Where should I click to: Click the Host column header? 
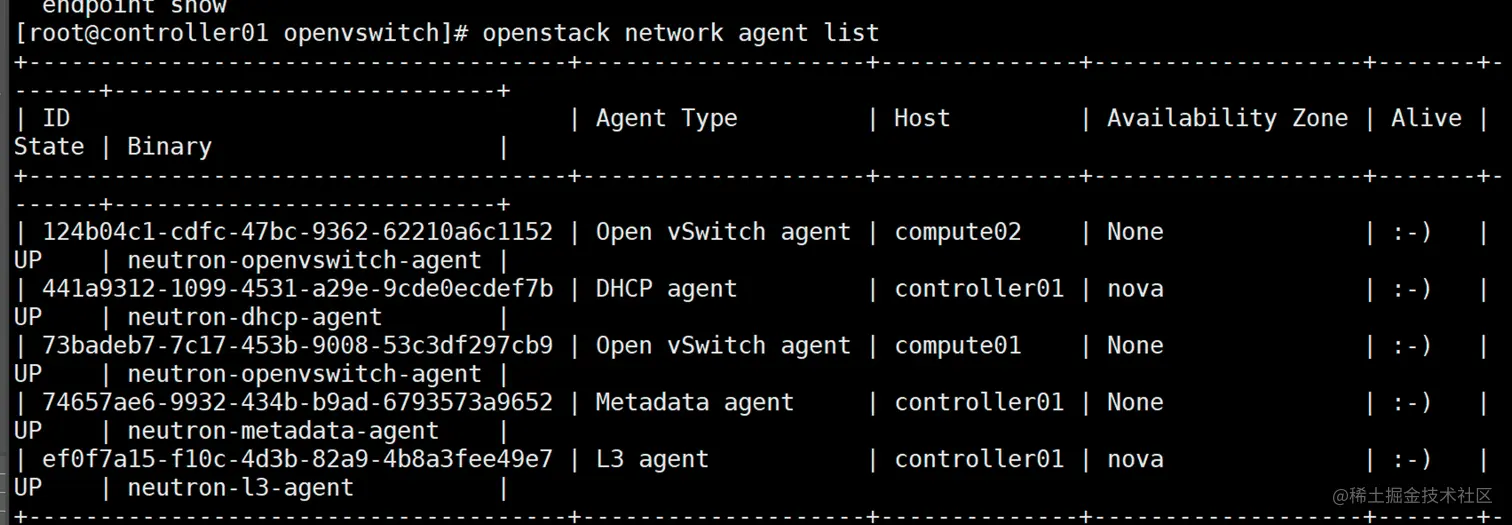[921, 118]
